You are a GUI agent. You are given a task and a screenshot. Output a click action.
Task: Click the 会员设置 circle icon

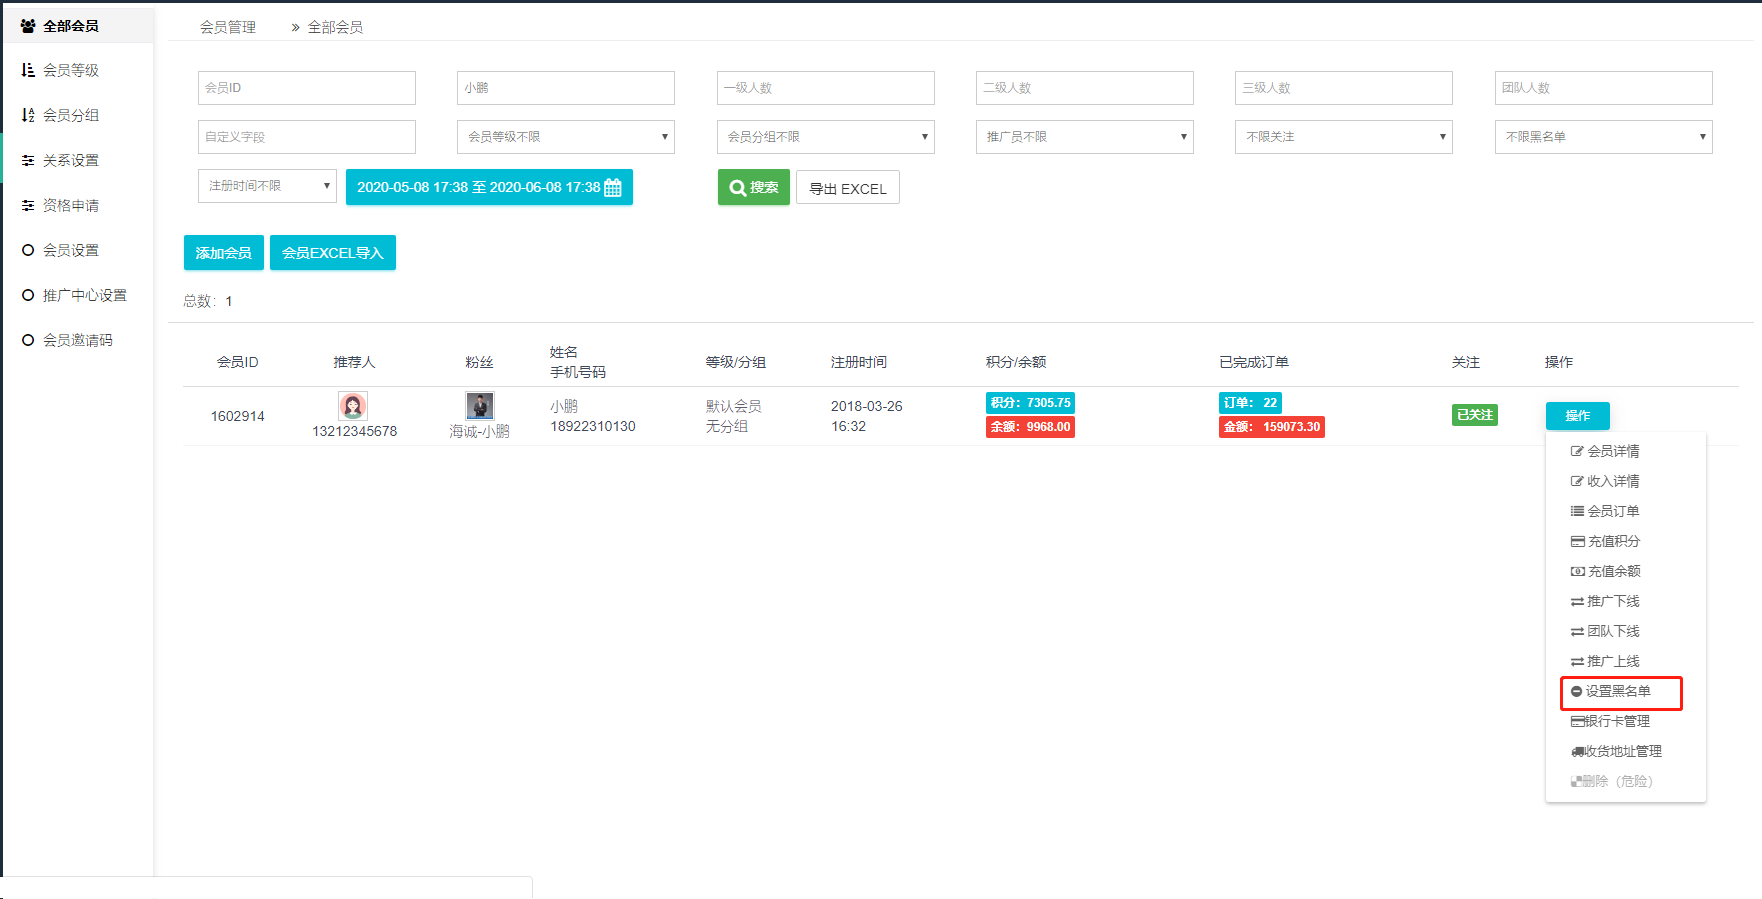(28, 250)
